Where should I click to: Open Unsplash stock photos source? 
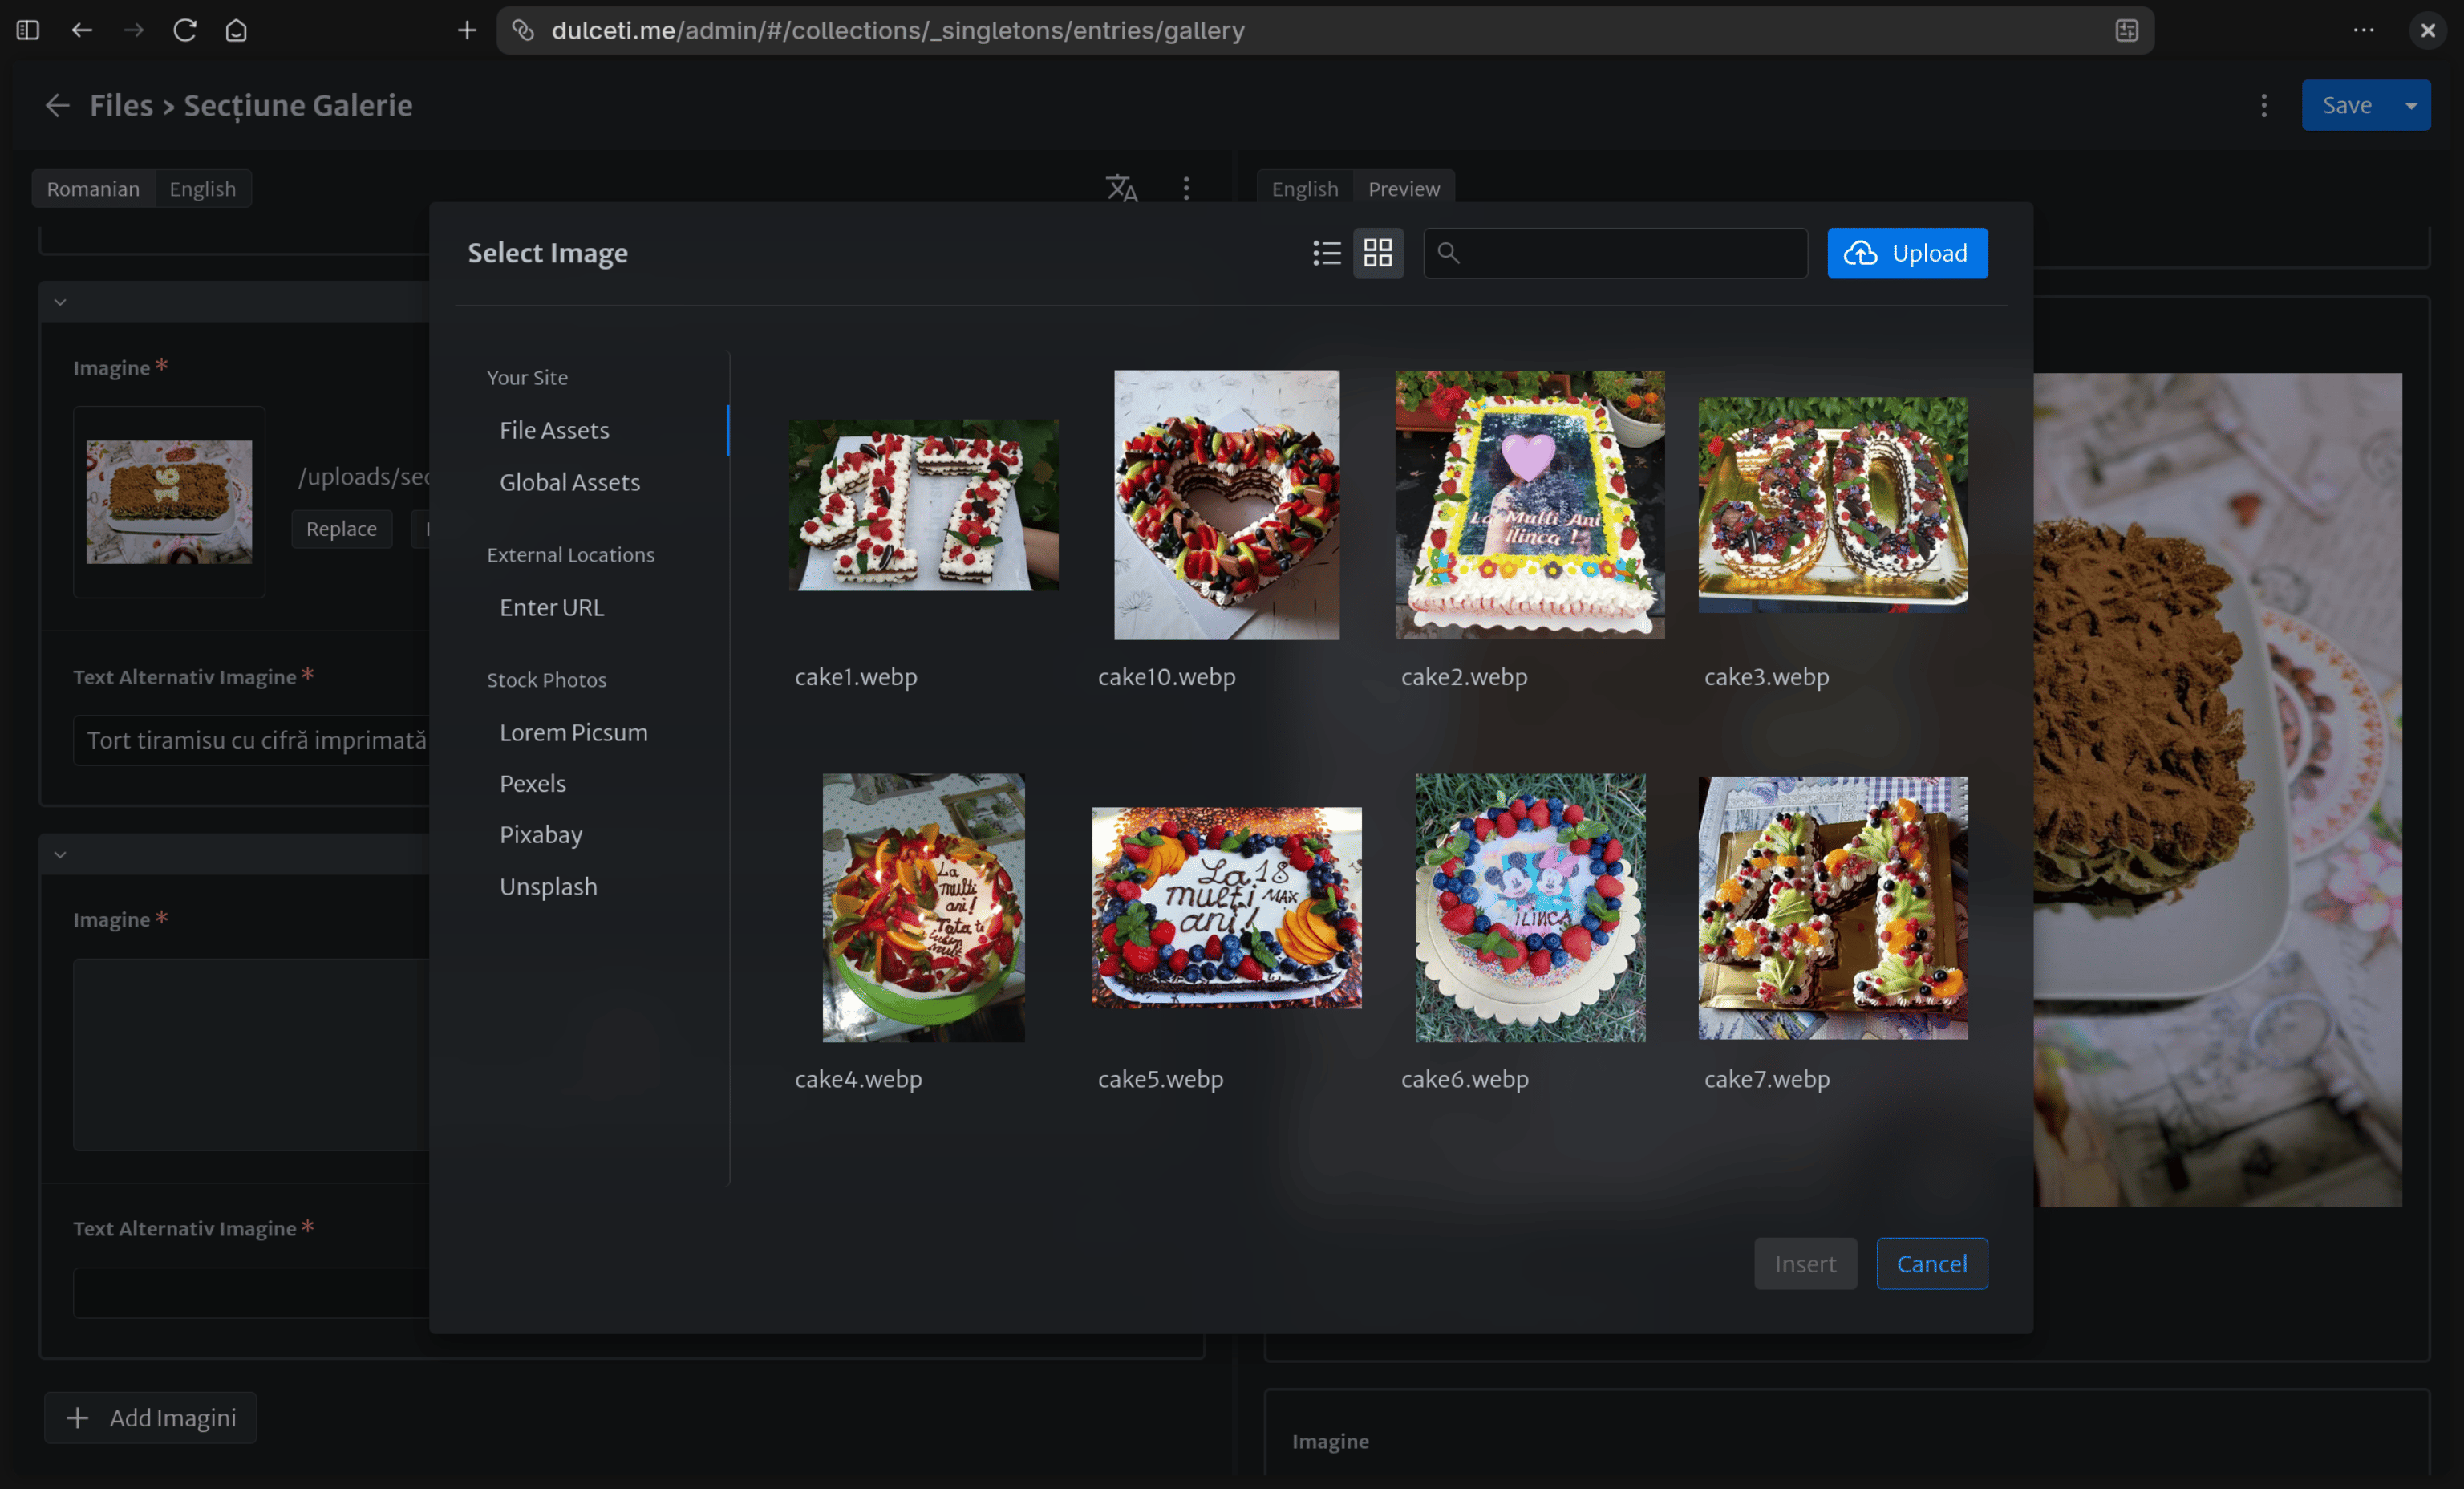pyautogui.click(x=548, y=886)
